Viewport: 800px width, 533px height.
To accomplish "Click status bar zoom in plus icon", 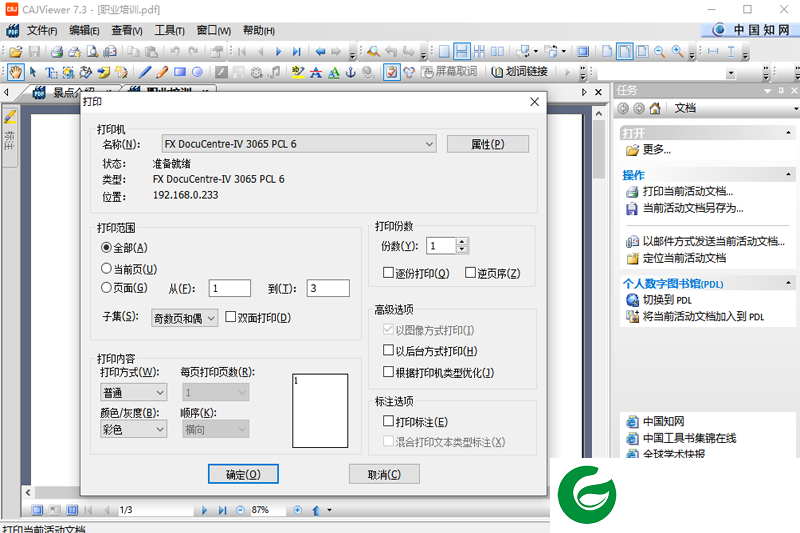I will (297, 510).
